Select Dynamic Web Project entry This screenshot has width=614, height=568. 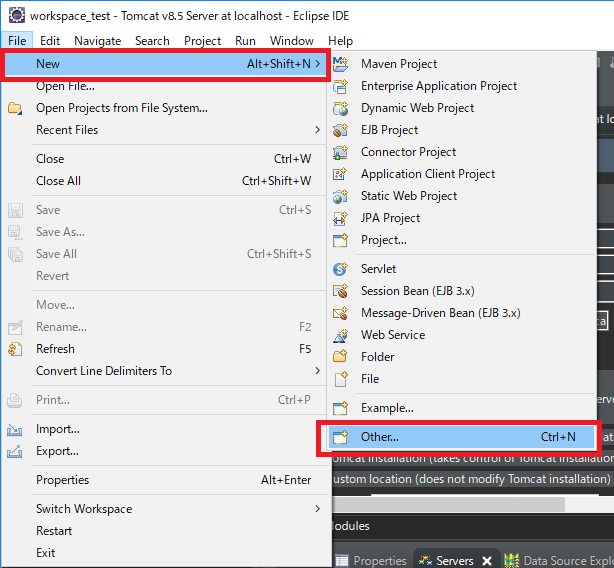point(462,108)
